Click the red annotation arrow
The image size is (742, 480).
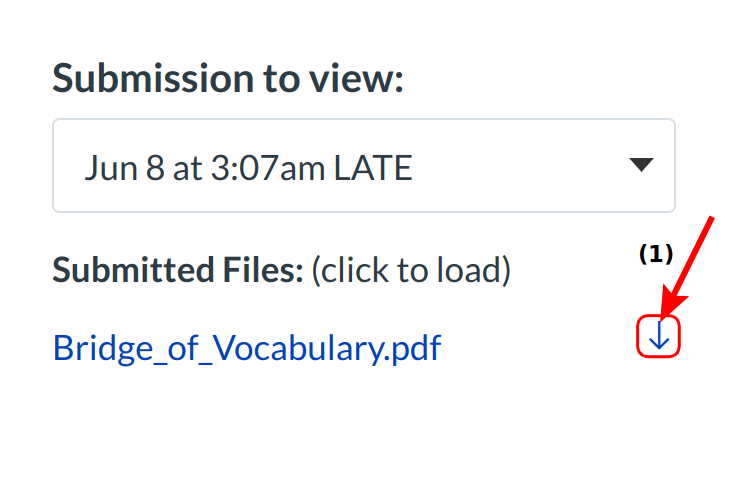[x=693, y=262]
